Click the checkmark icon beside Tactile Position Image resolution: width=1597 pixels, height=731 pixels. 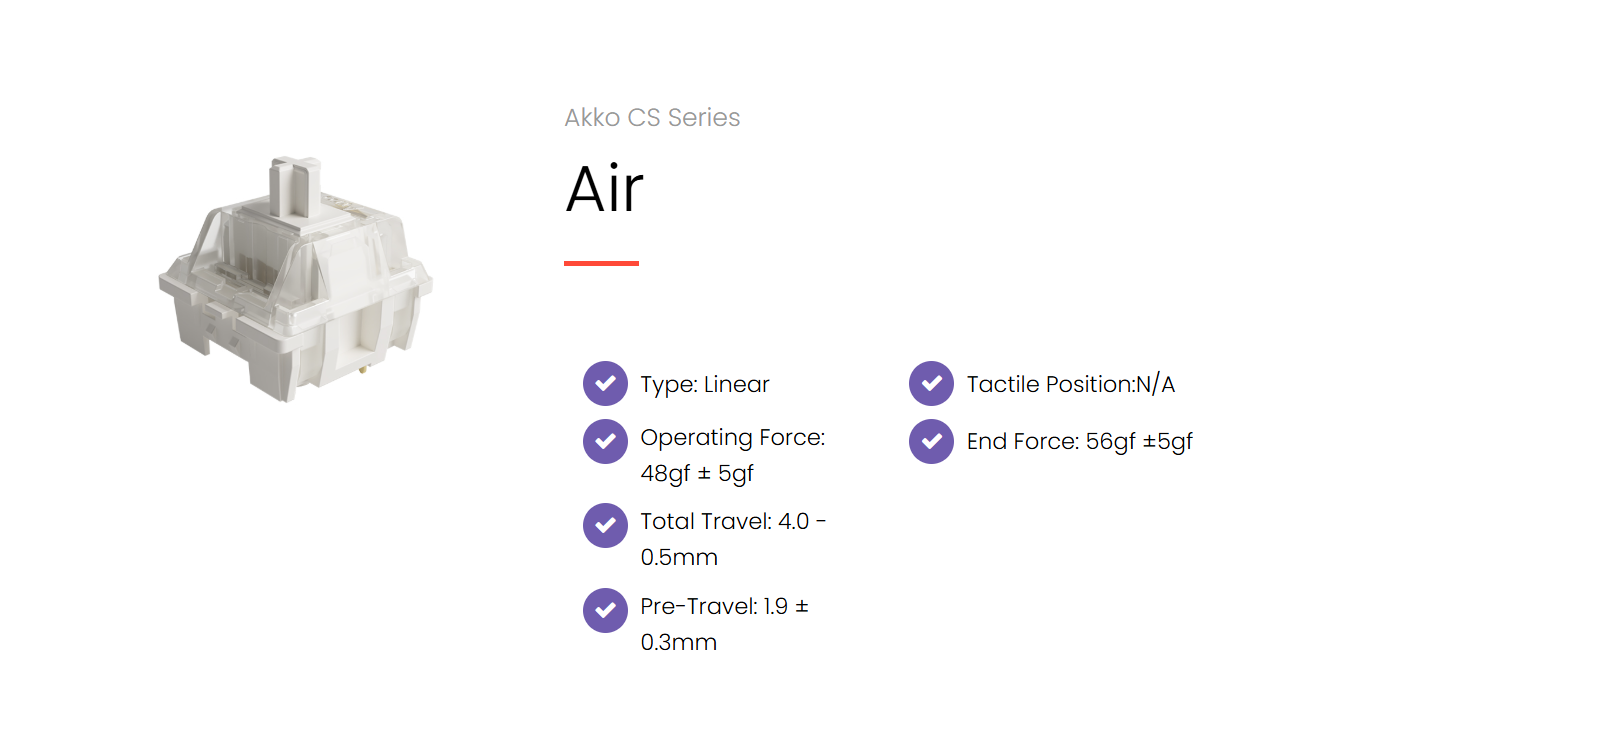[x=931, y=384]
